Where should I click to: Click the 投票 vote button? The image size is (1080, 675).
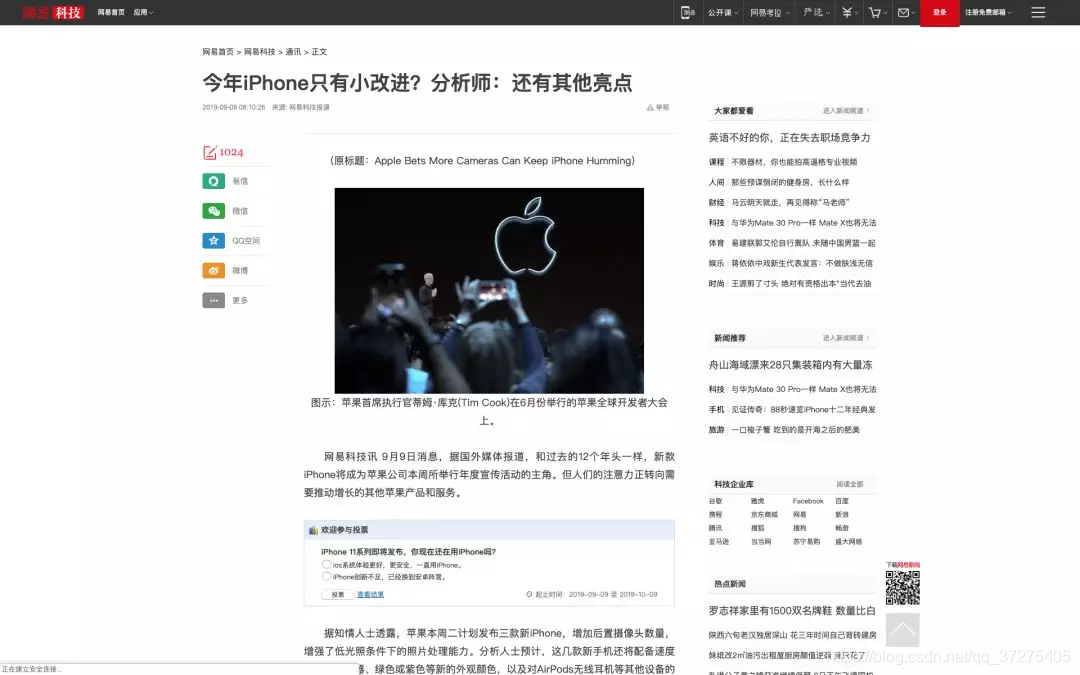[x=338, y=594]
